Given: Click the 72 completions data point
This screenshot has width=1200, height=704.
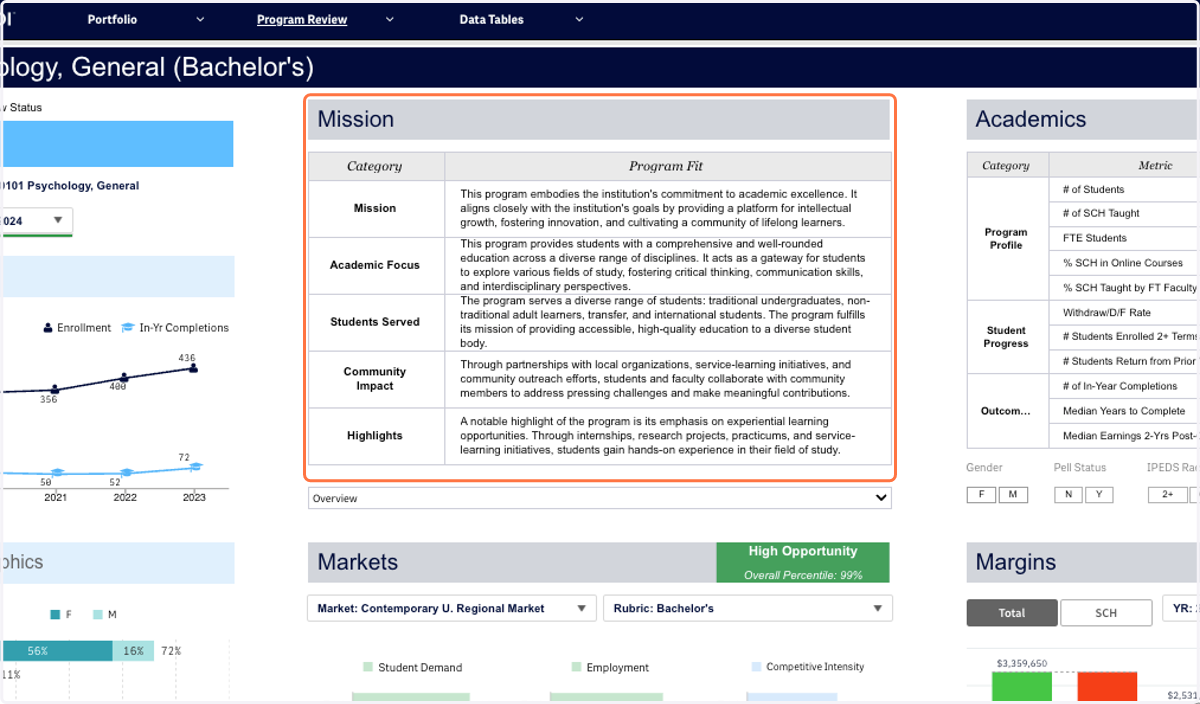Looking at the screenshot, I should (197, 466).
